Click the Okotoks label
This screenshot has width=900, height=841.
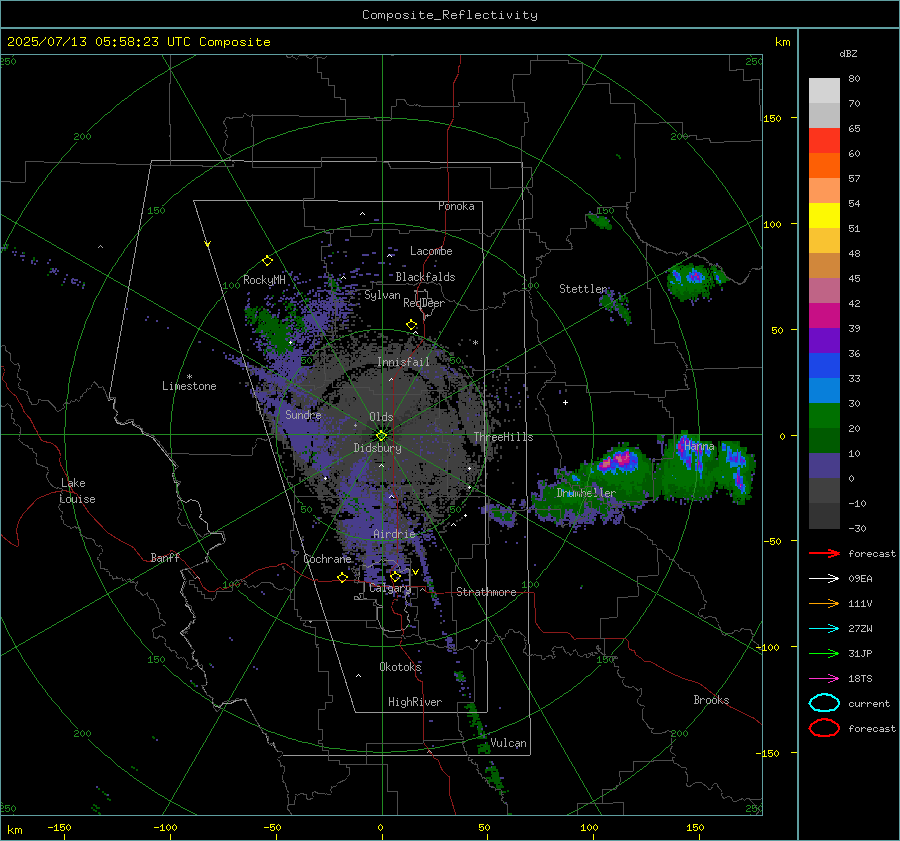pyautogui.click(x=400, y=666)
